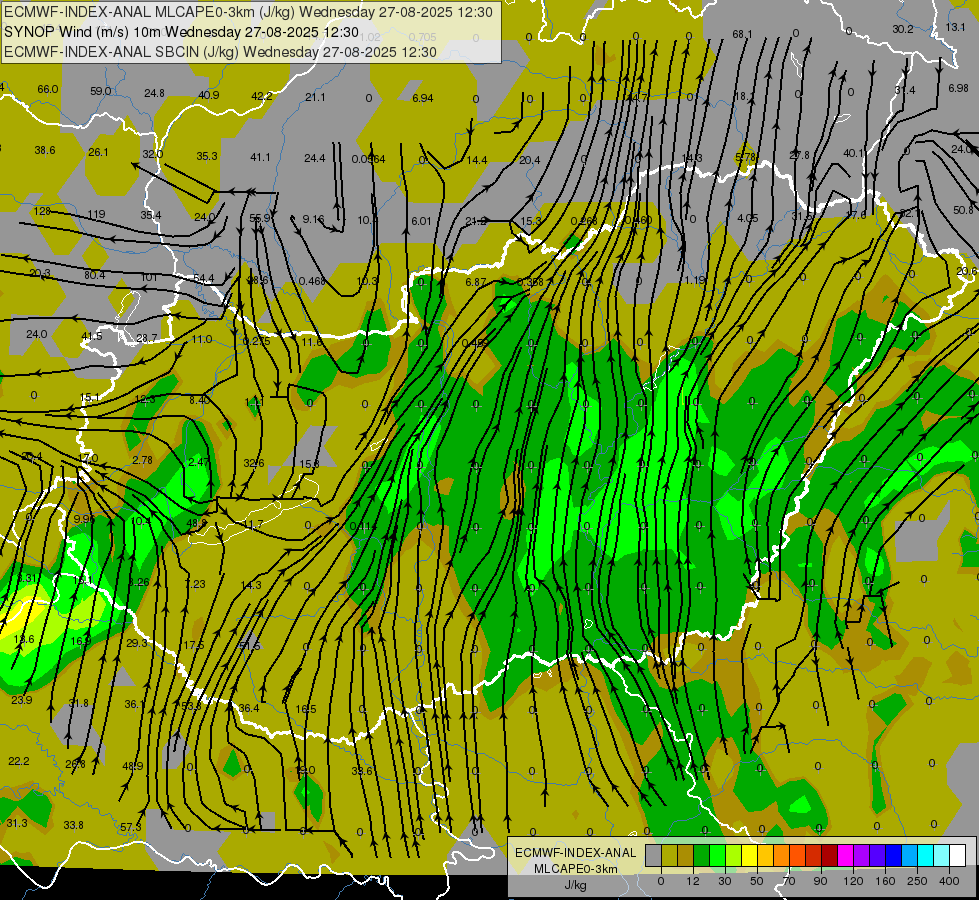
Task: Click the map value '4.05'
Action: [x=747, y=218]
